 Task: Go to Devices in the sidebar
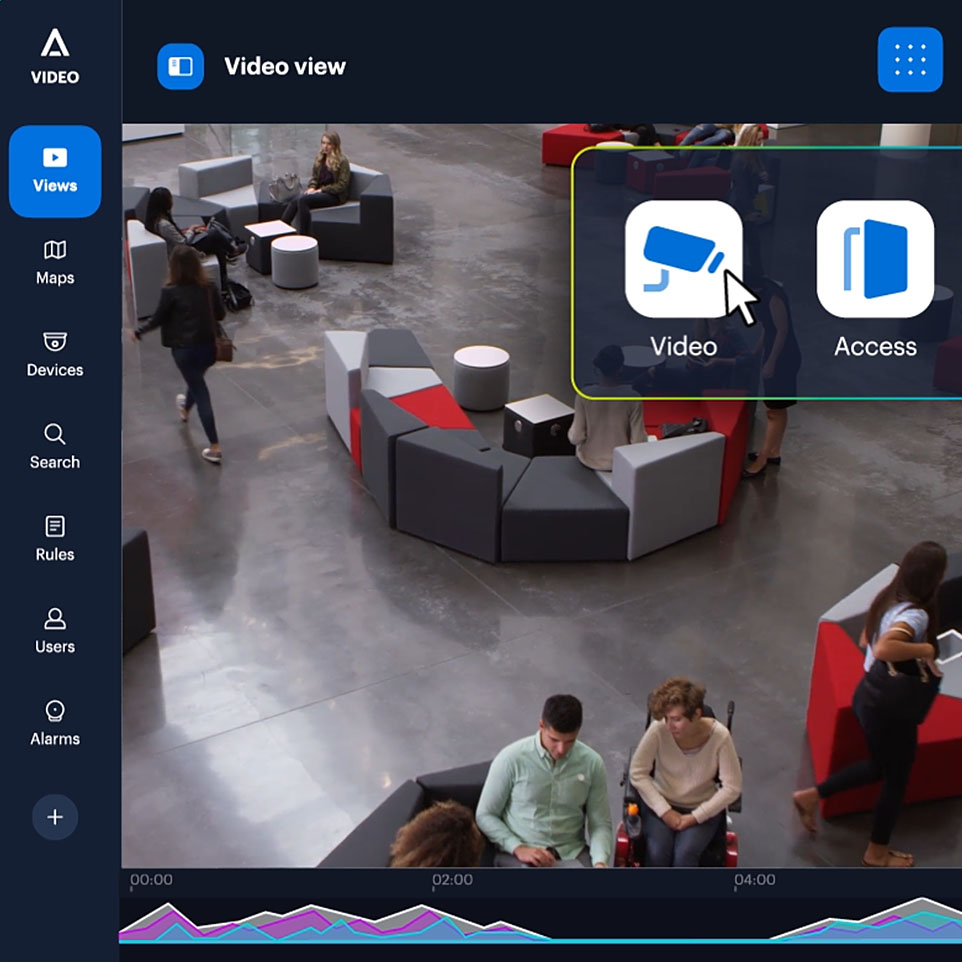point(55,355)
